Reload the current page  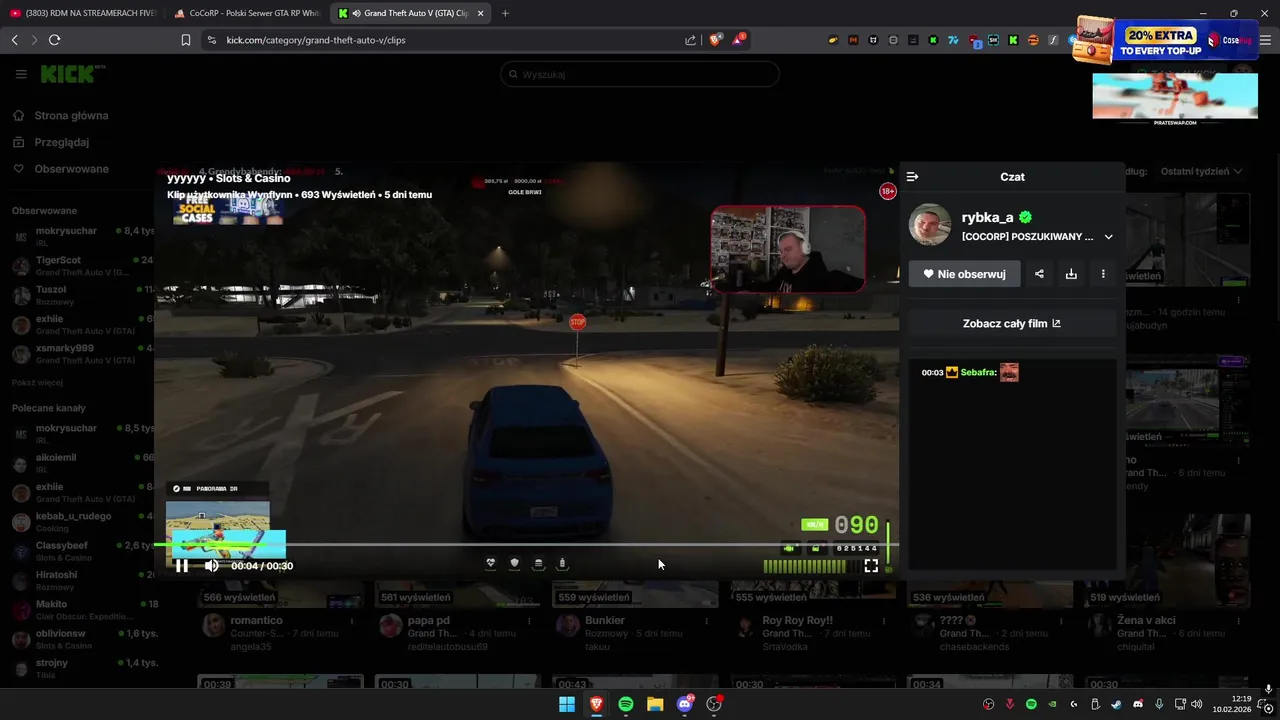pos(54,40)
